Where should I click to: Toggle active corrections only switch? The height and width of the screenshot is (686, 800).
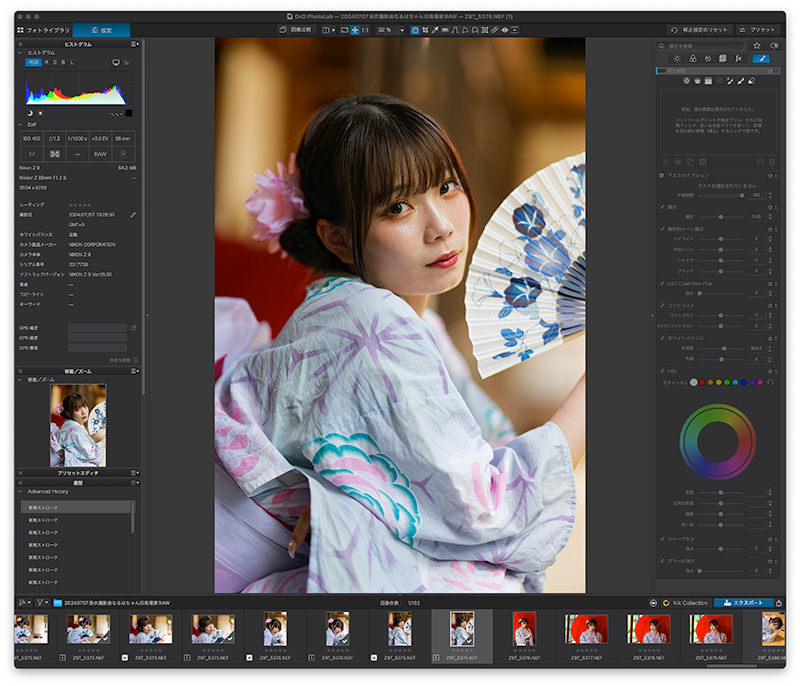pyautogui.click(x=774, y=46)
